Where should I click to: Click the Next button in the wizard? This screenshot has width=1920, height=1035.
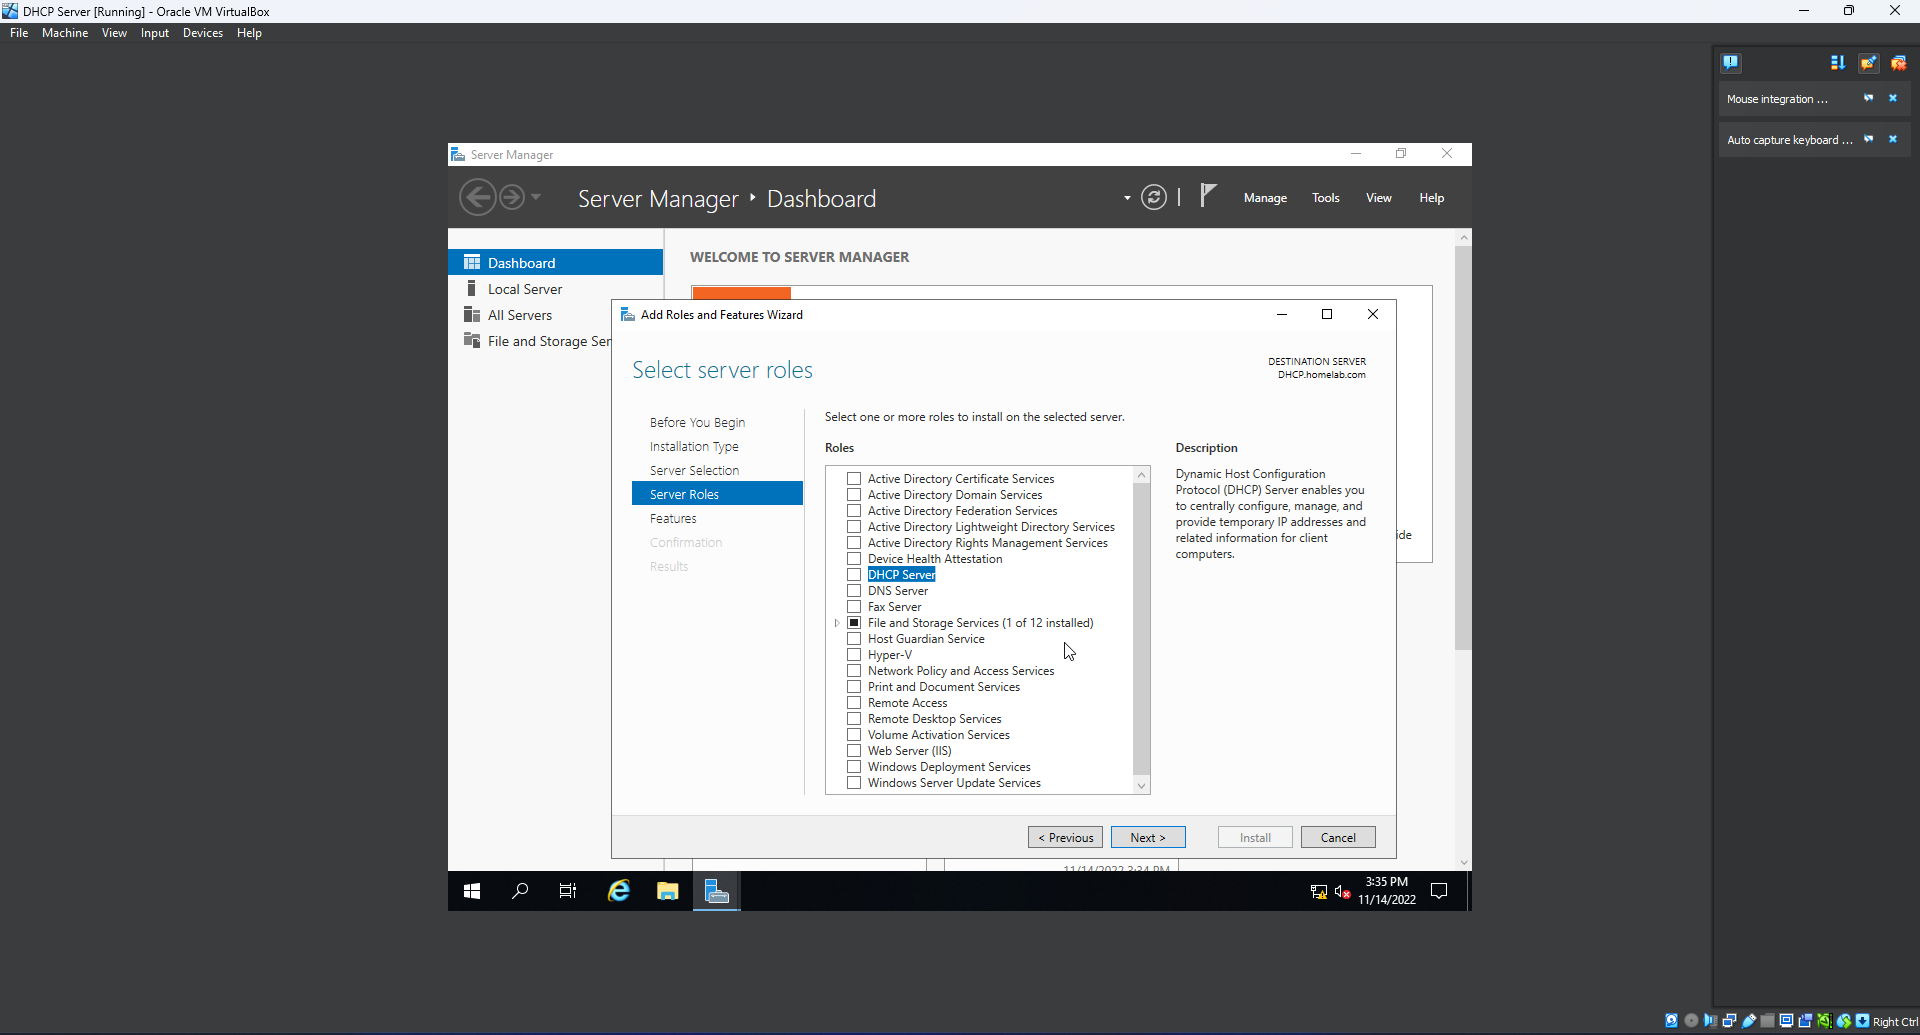pos(1148,837)
